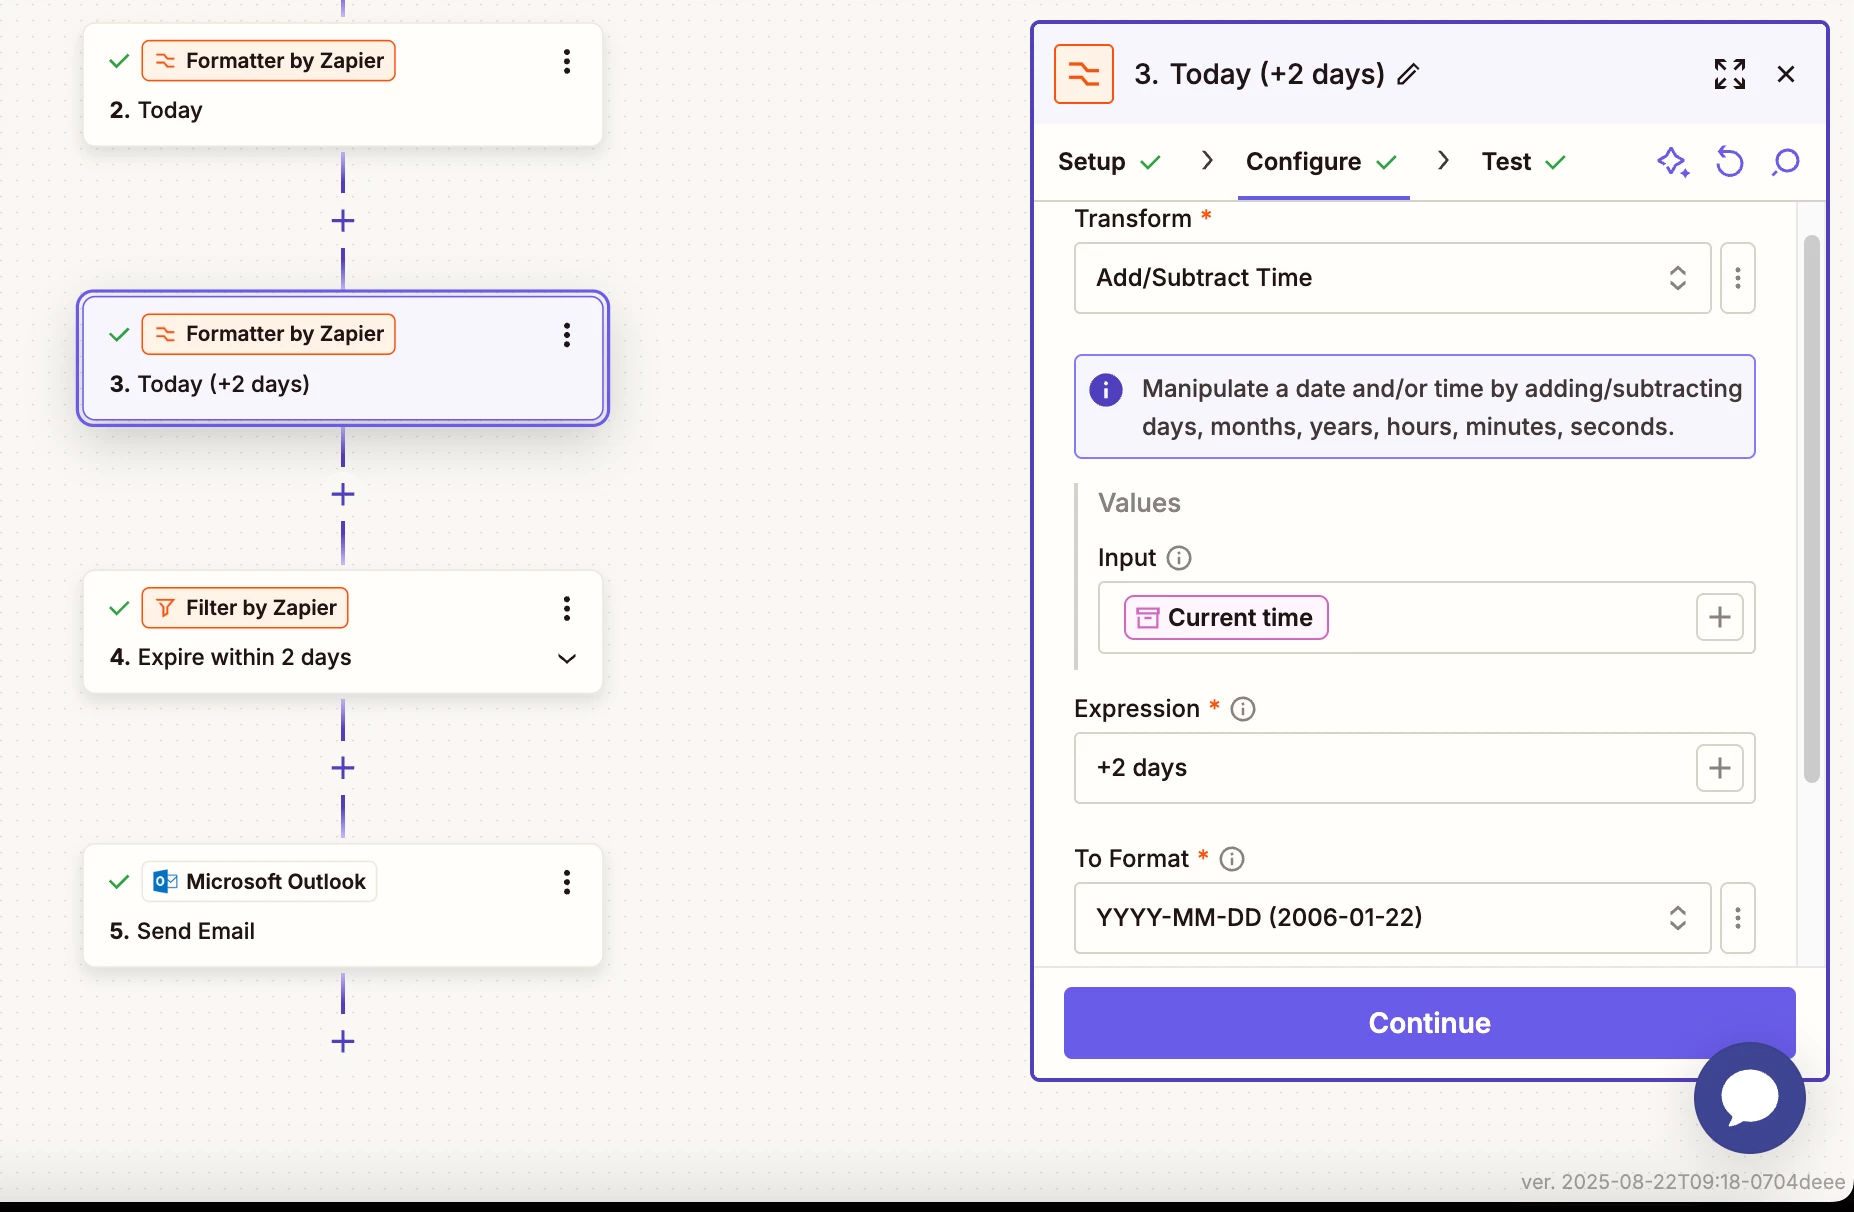This screenshot has width=1854, height=1212.
Task: Click the Filter by Zapier funnel icon
Action: pyautogui.click(x=165, y=608)
